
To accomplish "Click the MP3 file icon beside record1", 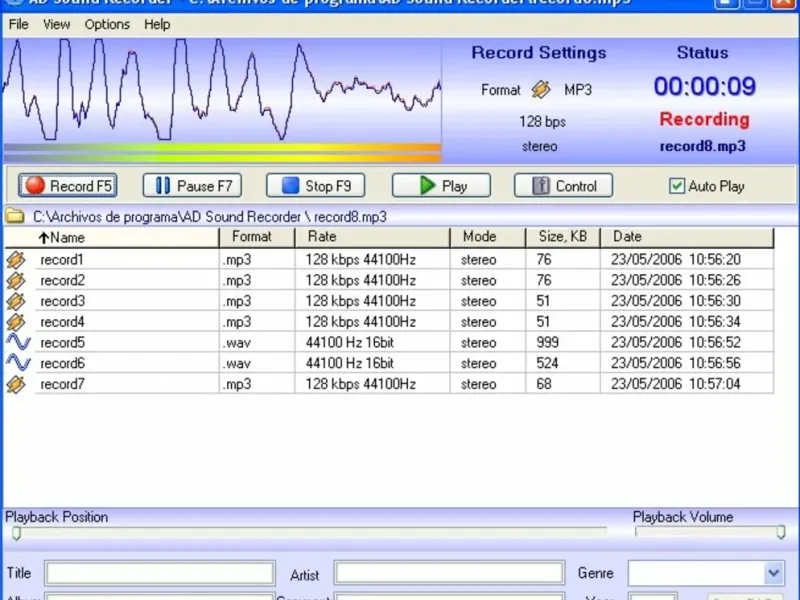I will (16, 259).
